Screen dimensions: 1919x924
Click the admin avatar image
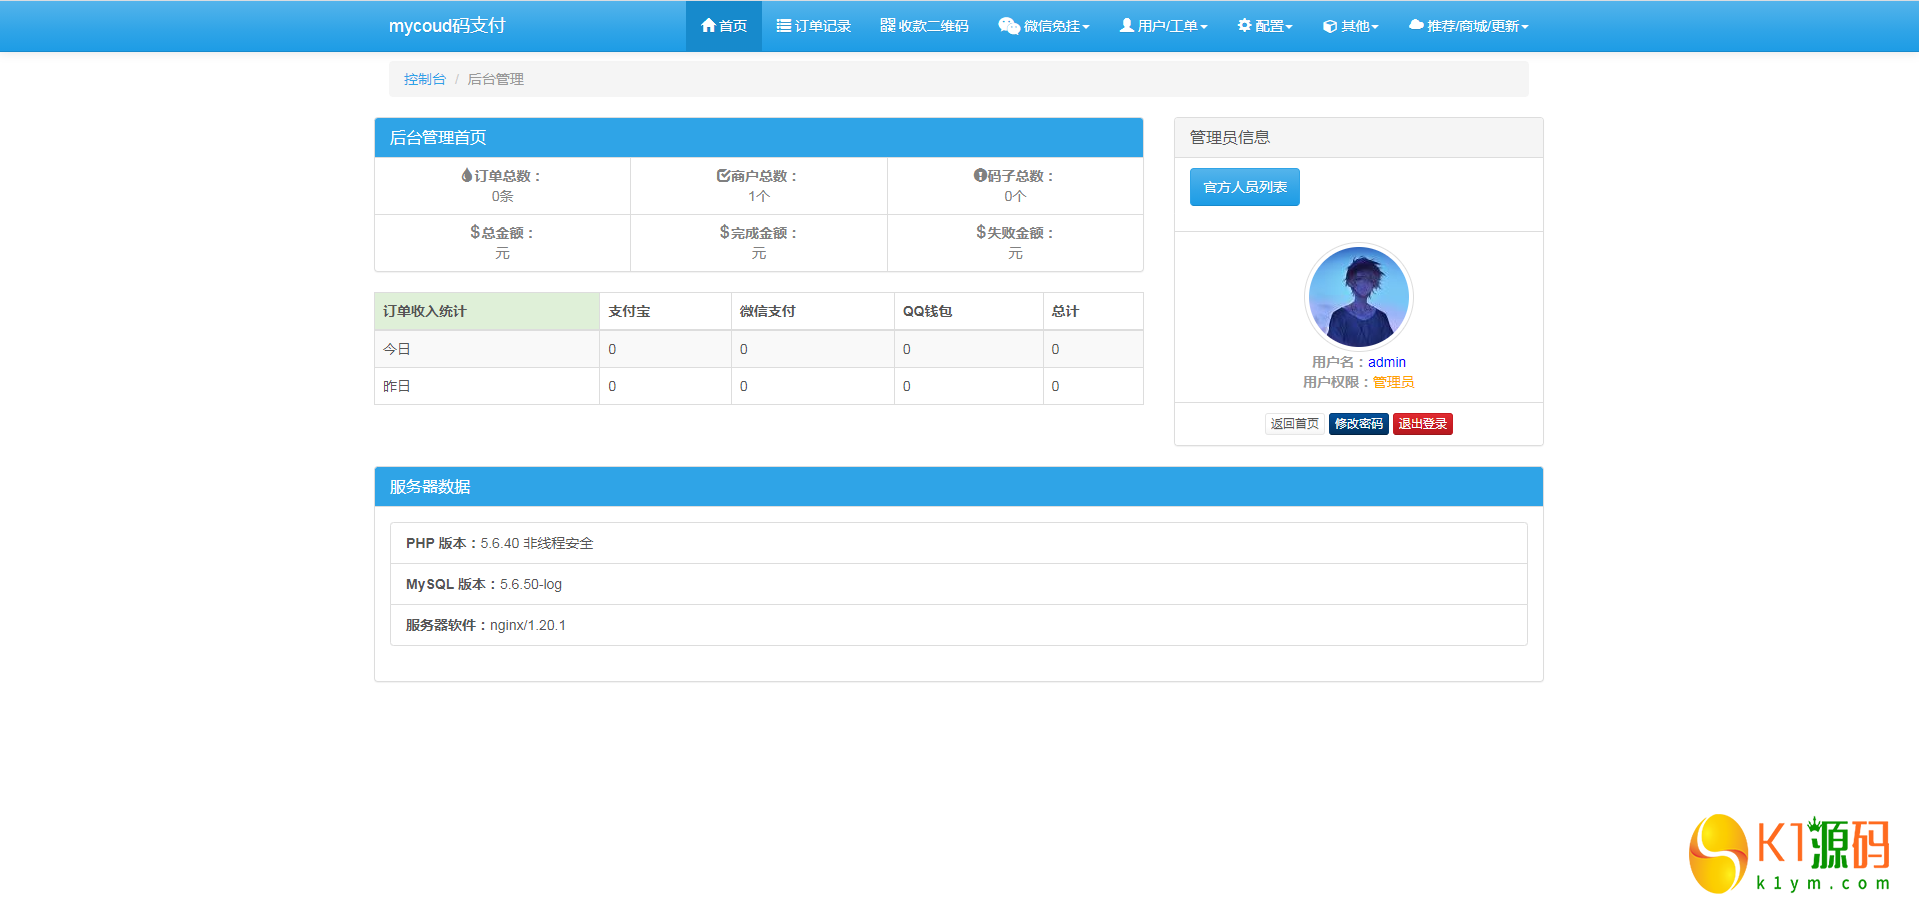pos(1358,297)
